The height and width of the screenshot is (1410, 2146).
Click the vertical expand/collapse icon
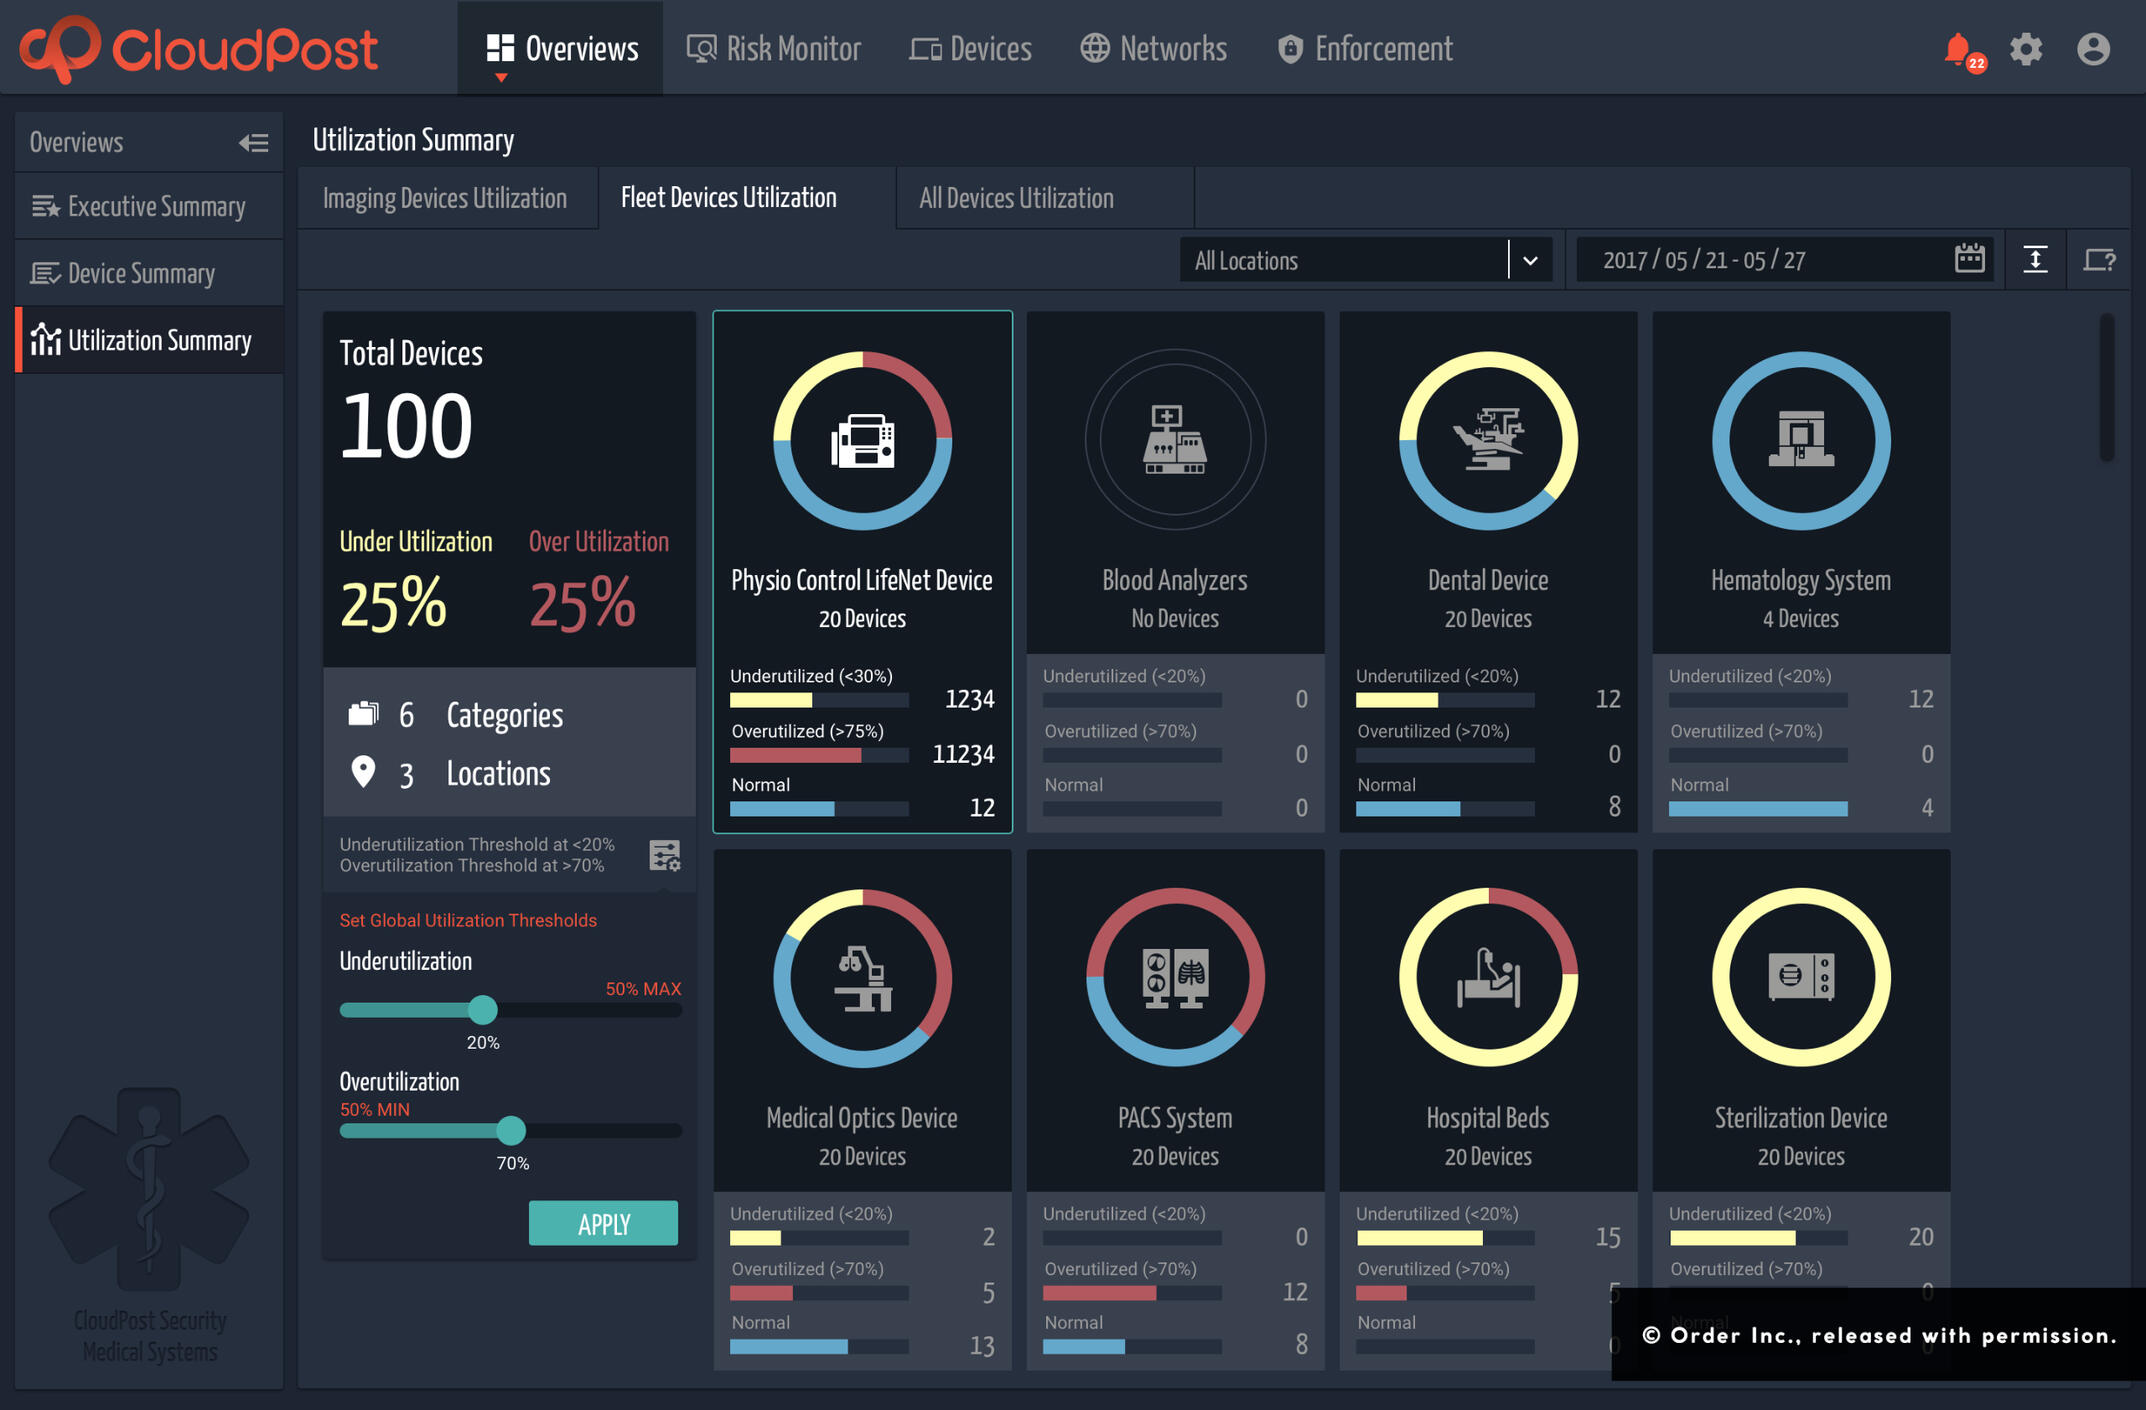[x=2035, y=260]
